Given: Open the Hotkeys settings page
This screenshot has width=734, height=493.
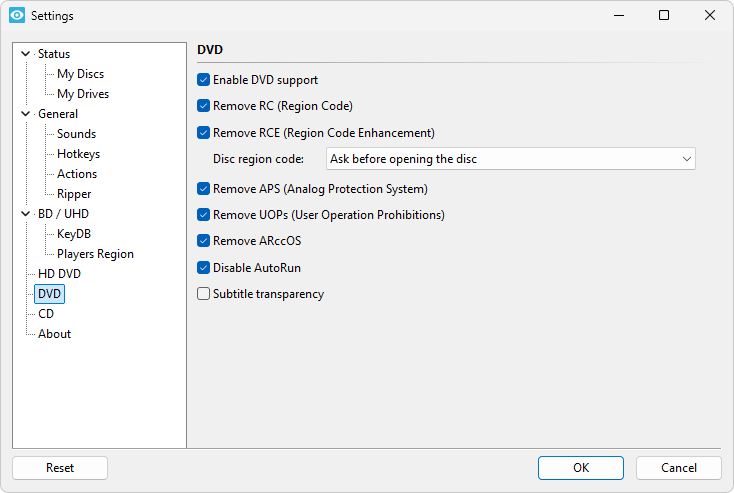Looking at the screenshot, I should (78, 154).
